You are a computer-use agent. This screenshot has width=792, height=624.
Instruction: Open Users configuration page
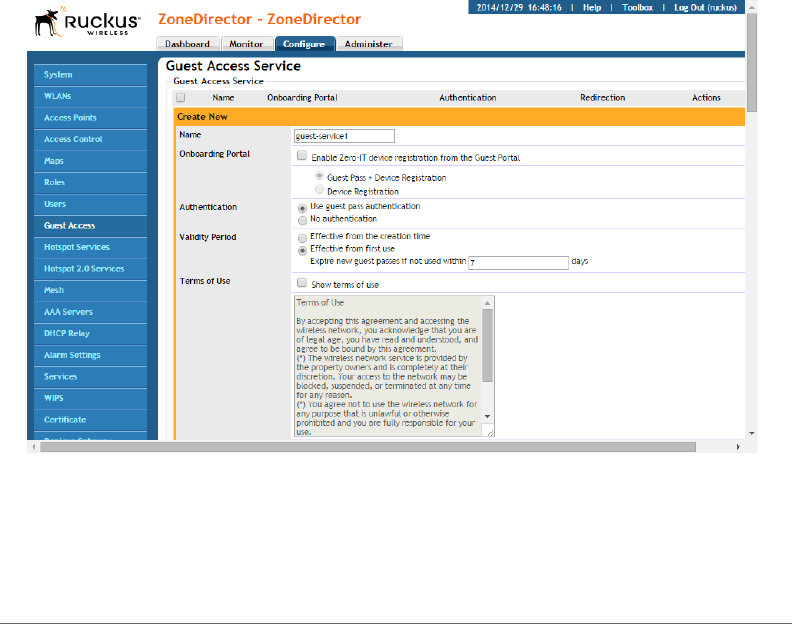tap(90, 204)
